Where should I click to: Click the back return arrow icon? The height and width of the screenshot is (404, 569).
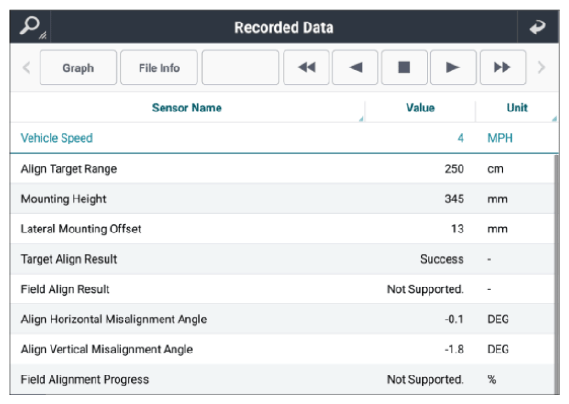537,27
